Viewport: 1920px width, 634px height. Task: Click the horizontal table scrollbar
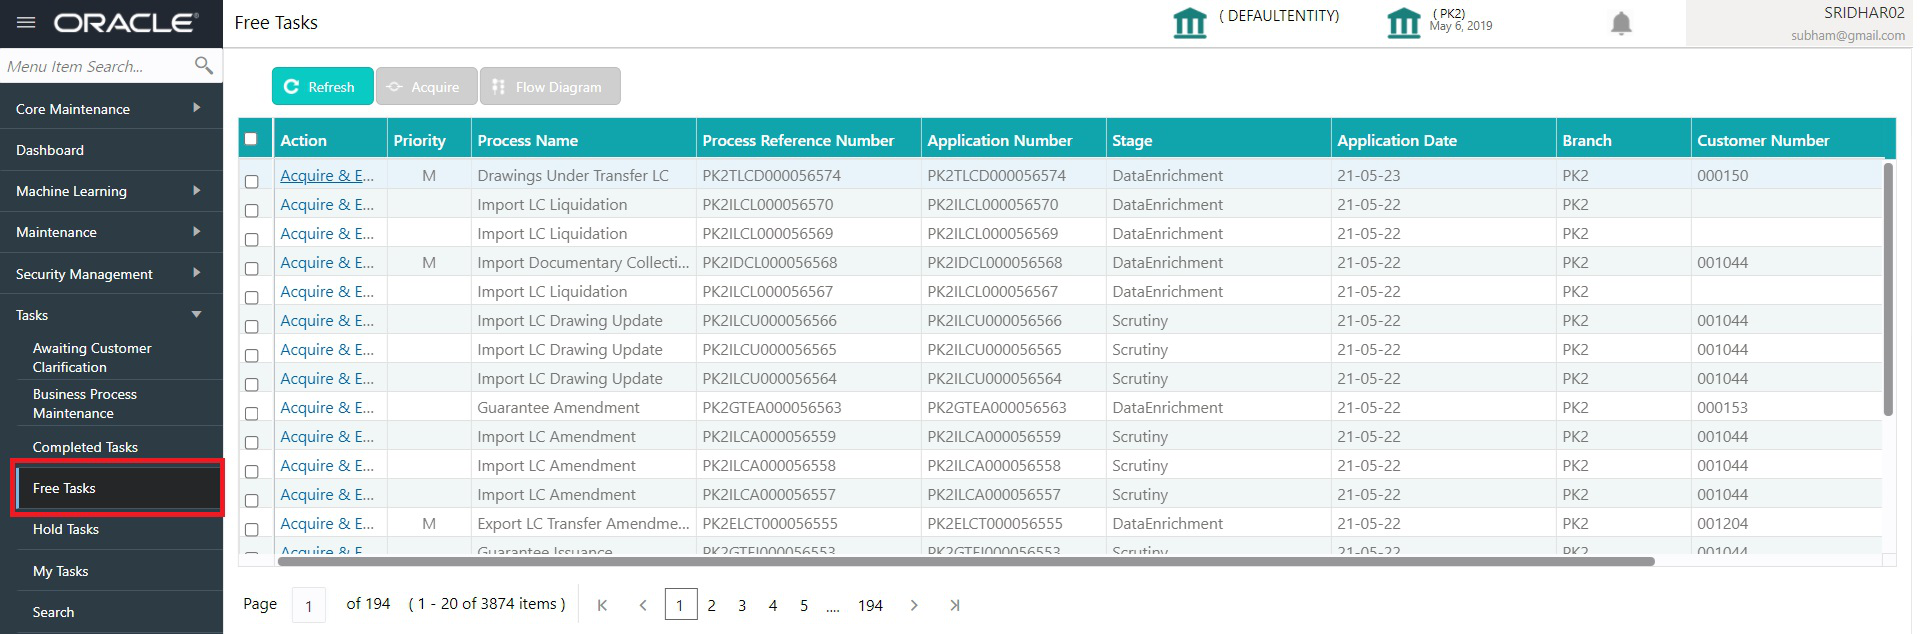point(966,561)
